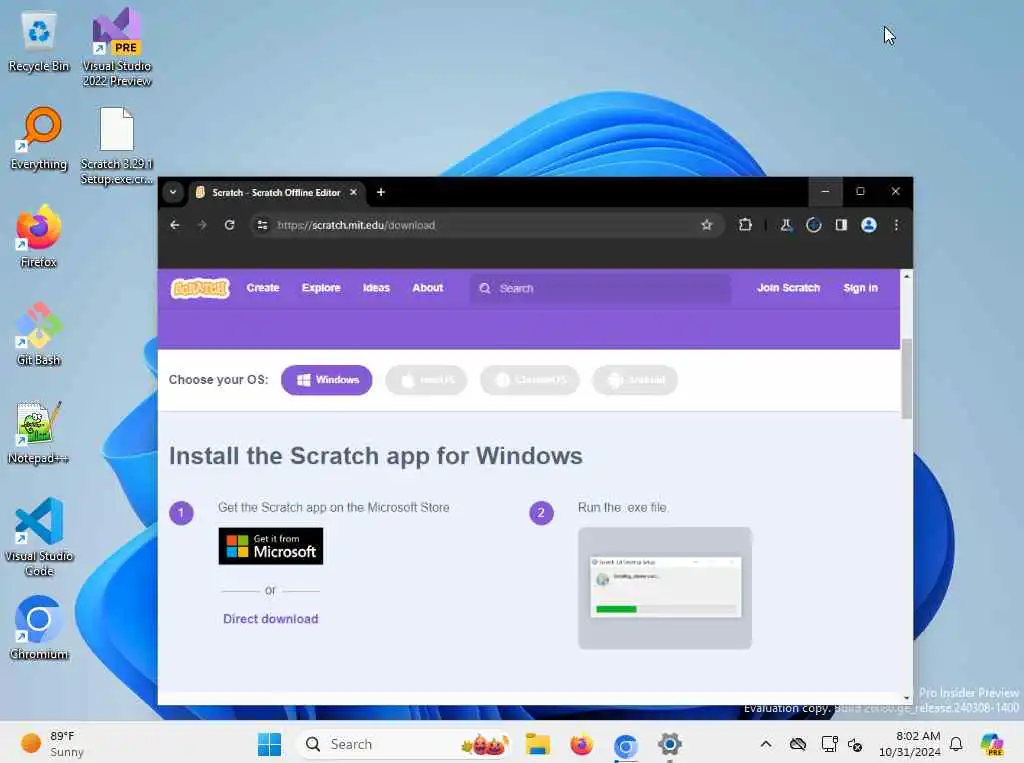Open File Explorer from the taskbar

pyautogui.click(x=538, y=744)
